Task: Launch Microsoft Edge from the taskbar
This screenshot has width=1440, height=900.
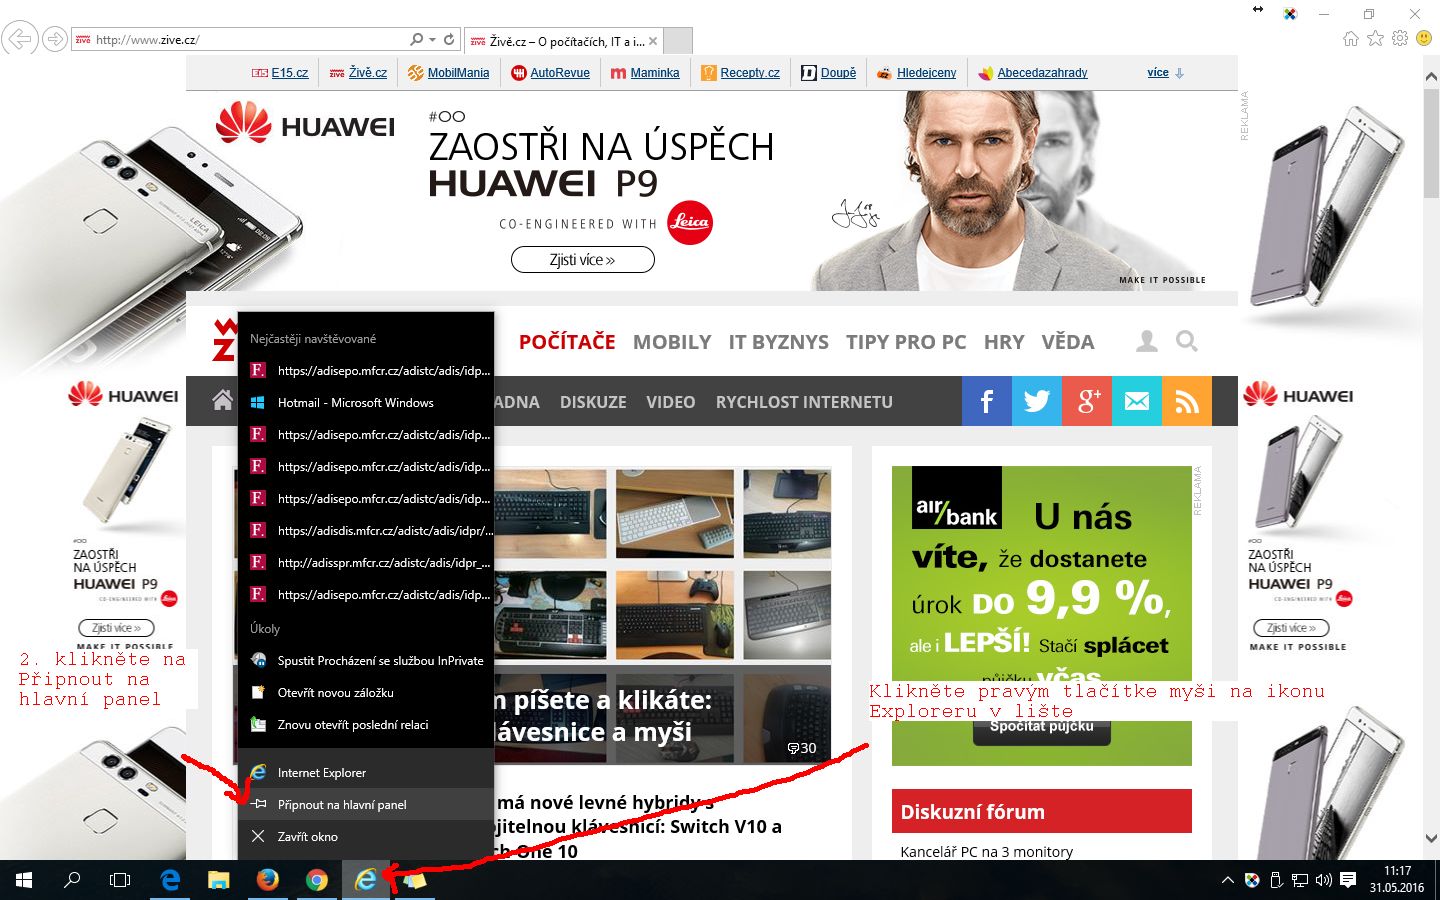Action: (170, 880)
